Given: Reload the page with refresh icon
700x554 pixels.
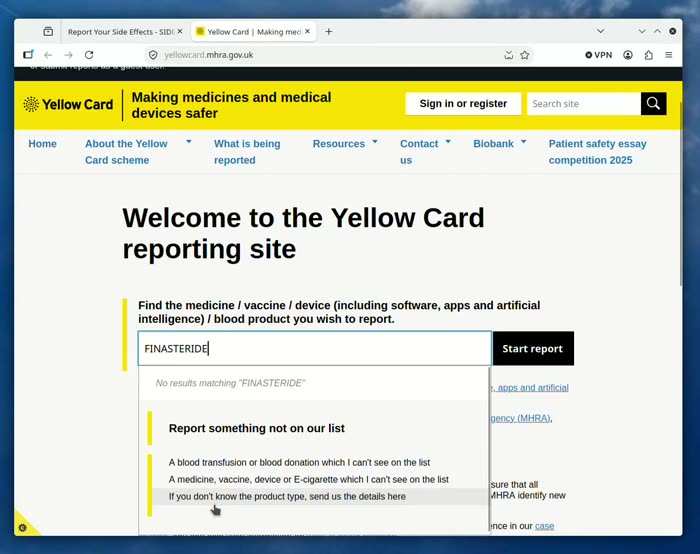Looking at the screenshot, I should click(x=89, y=55).
